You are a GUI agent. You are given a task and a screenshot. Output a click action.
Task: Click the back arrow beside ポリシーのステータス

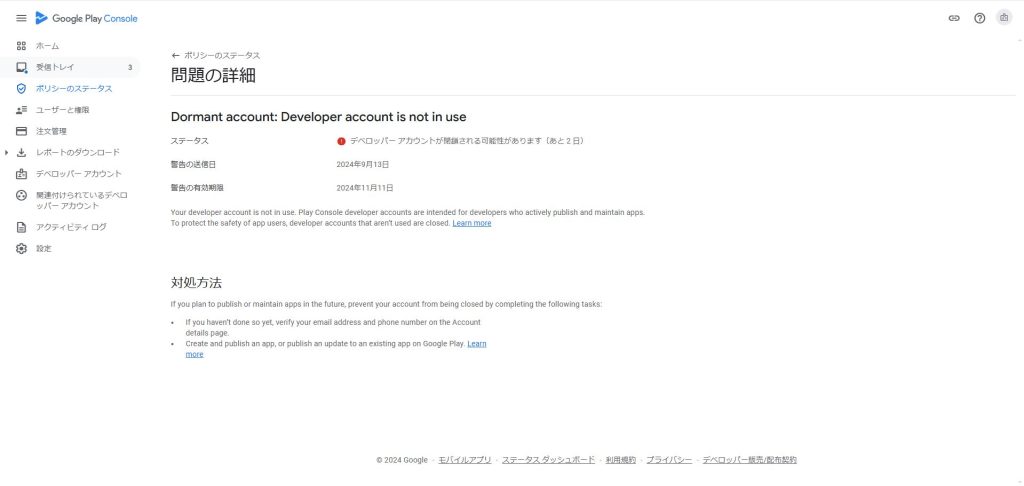click(x=175, y=56)
